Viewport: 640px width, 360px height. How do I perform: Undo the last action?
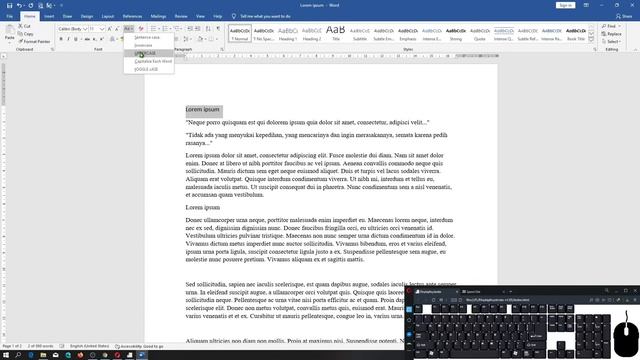(x=19, y=5)
